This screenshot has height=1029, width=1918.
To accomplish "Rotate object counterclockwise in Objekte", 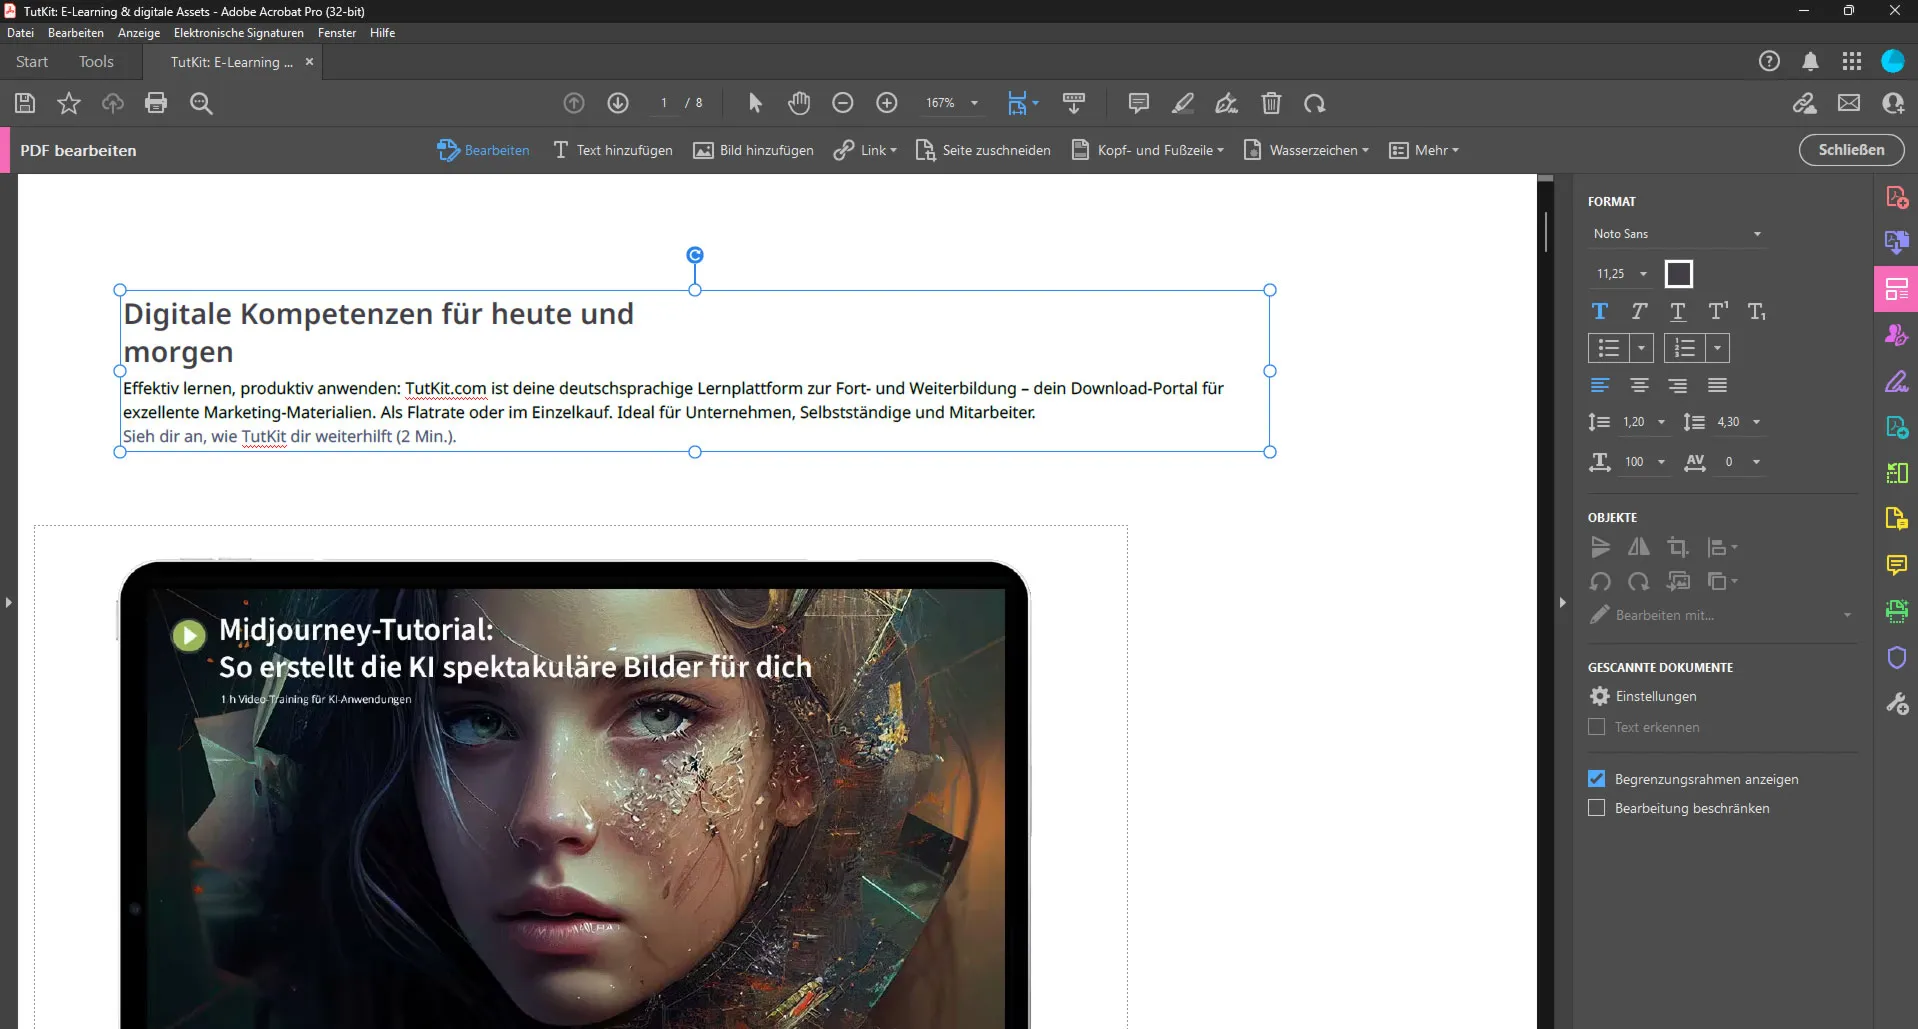I will (1600, 581).
